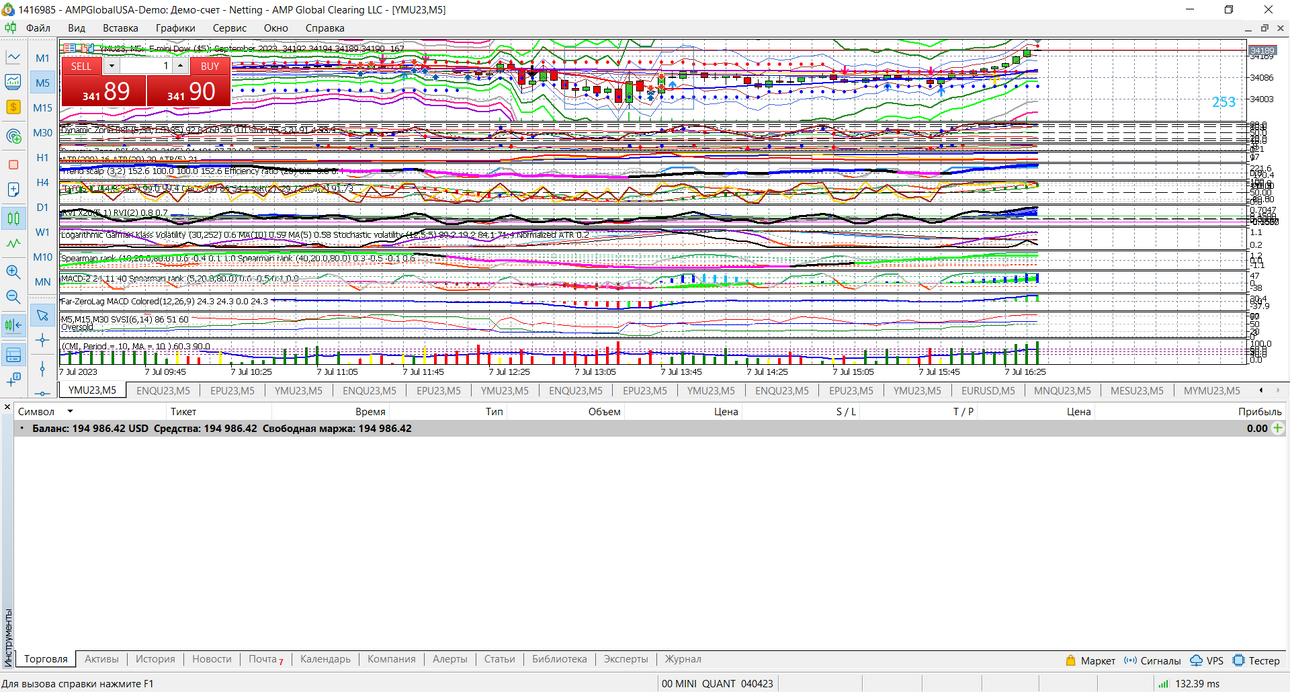Select the green line chart mode icon
The width and height of the screenshot is (1290, 692).
13,242
